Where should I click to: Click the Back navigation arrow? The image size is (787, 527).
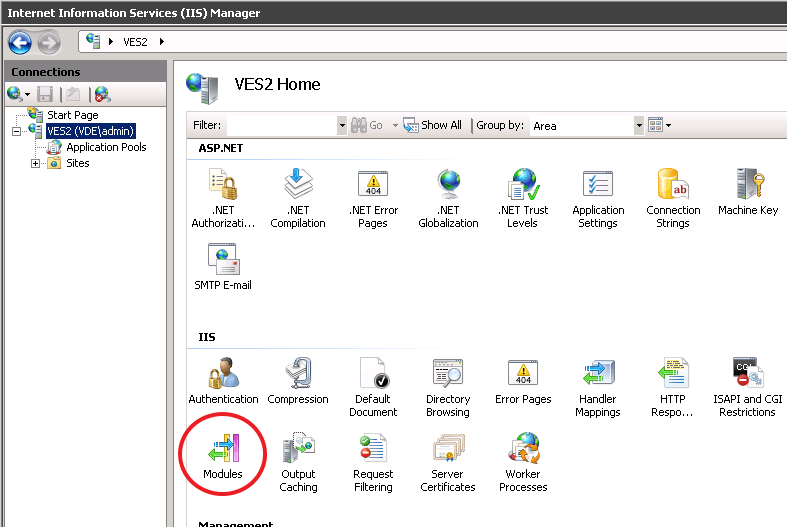[x=20, y=43]
